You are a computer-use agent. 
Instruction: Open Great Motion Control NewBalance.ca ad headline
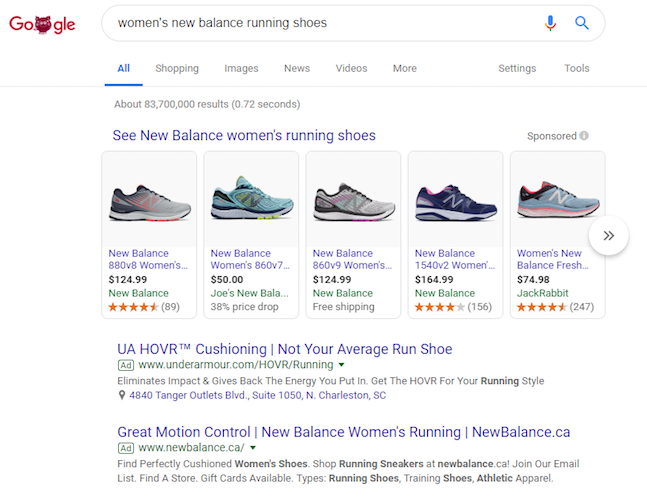pos(344,432)
